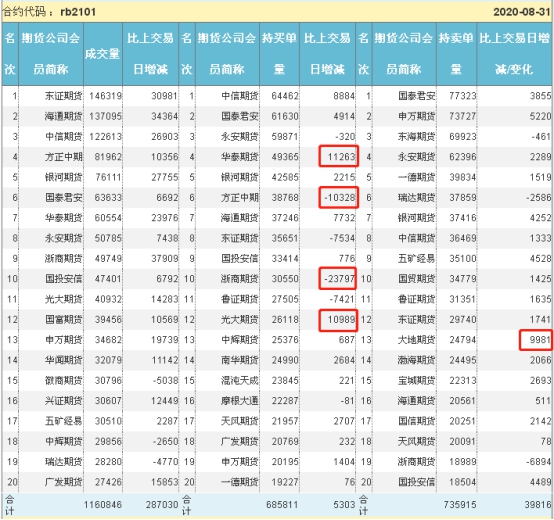554x520 pixels.
Task: Click the date 2020-08-31
Action: tap(521, 12)
